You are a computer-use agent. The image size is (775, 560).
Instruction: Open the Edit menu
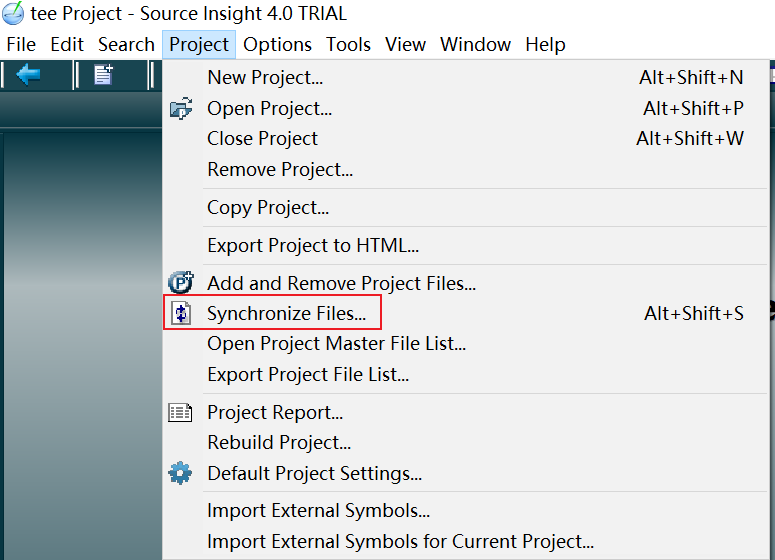pos(67,44)
